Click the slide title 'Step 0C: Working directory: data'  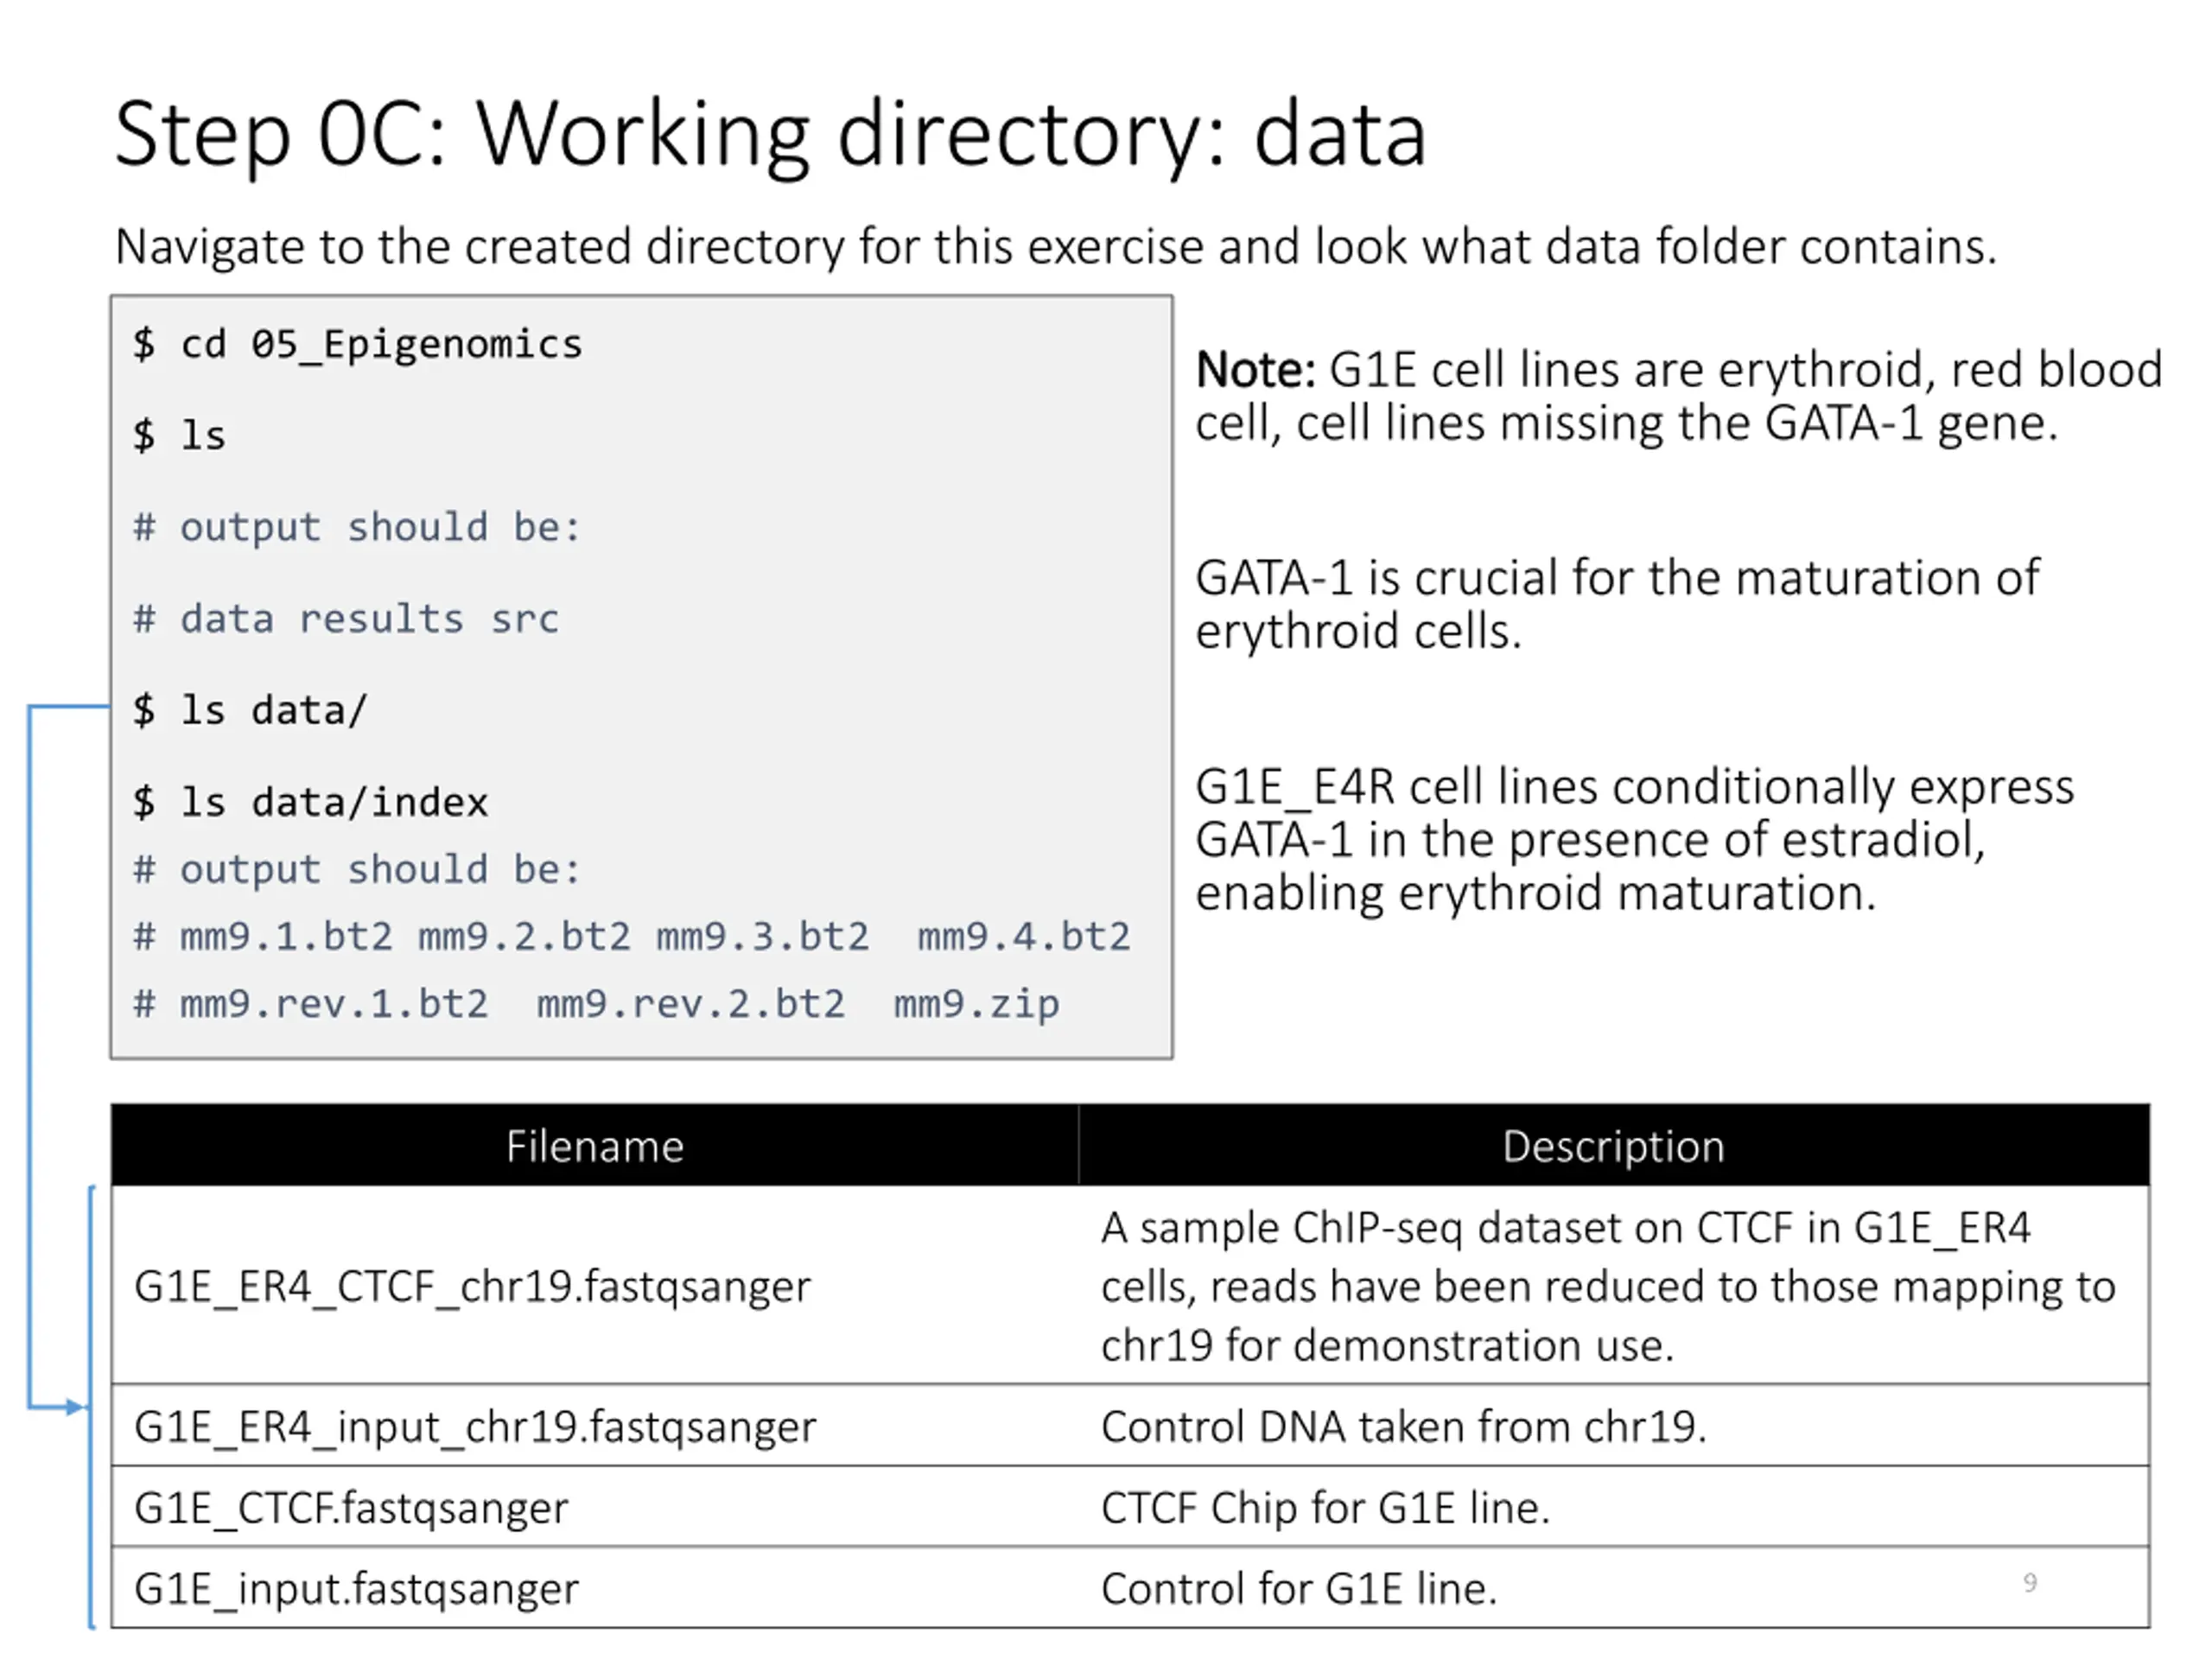click(x=770, y=135)
